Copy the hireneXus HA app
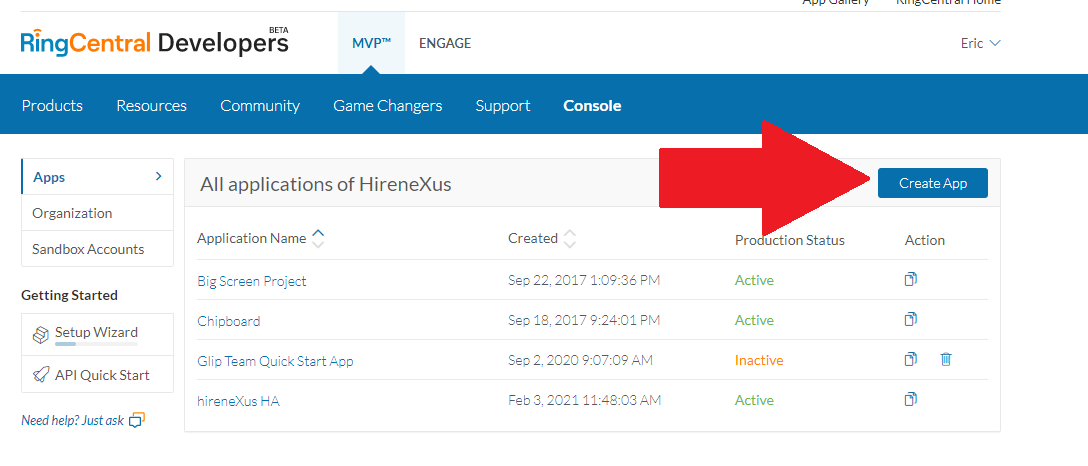Viewport: 1088px width, 466px height. (911, 399)
